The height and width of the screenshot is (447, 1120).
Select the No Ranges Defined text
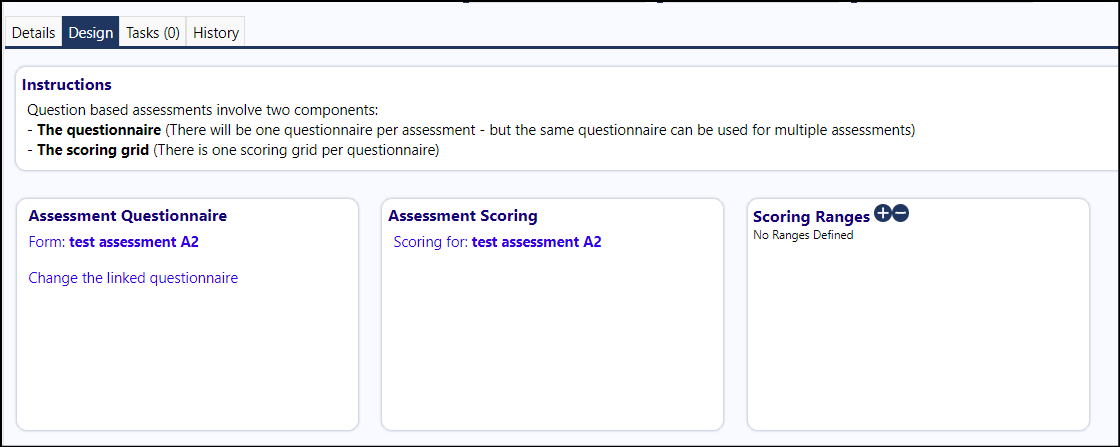coord(803,235)
